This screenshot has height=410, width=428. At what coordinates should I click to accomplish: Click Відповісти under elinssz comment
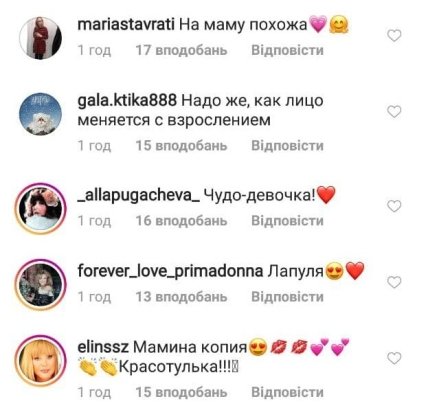pyautogui.click(x=287, y=392)
